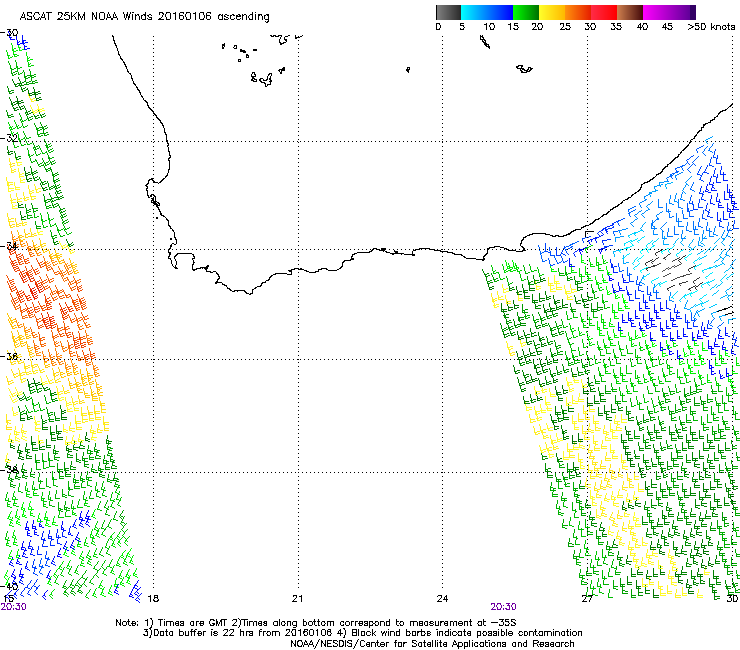This screenshot has width=740, height=650.
Task: Click the magenta-purple segment of the color bar
Action: pos(669,12)
